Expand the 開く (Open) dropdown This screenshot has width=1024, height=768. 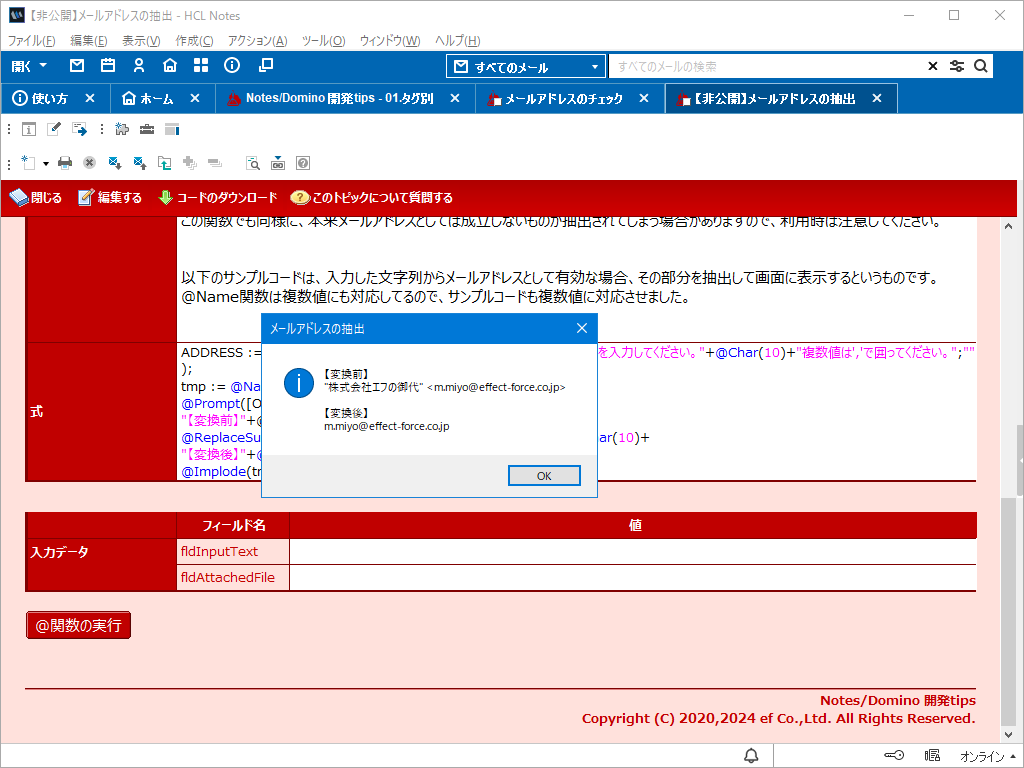click(x=29, y=66)
